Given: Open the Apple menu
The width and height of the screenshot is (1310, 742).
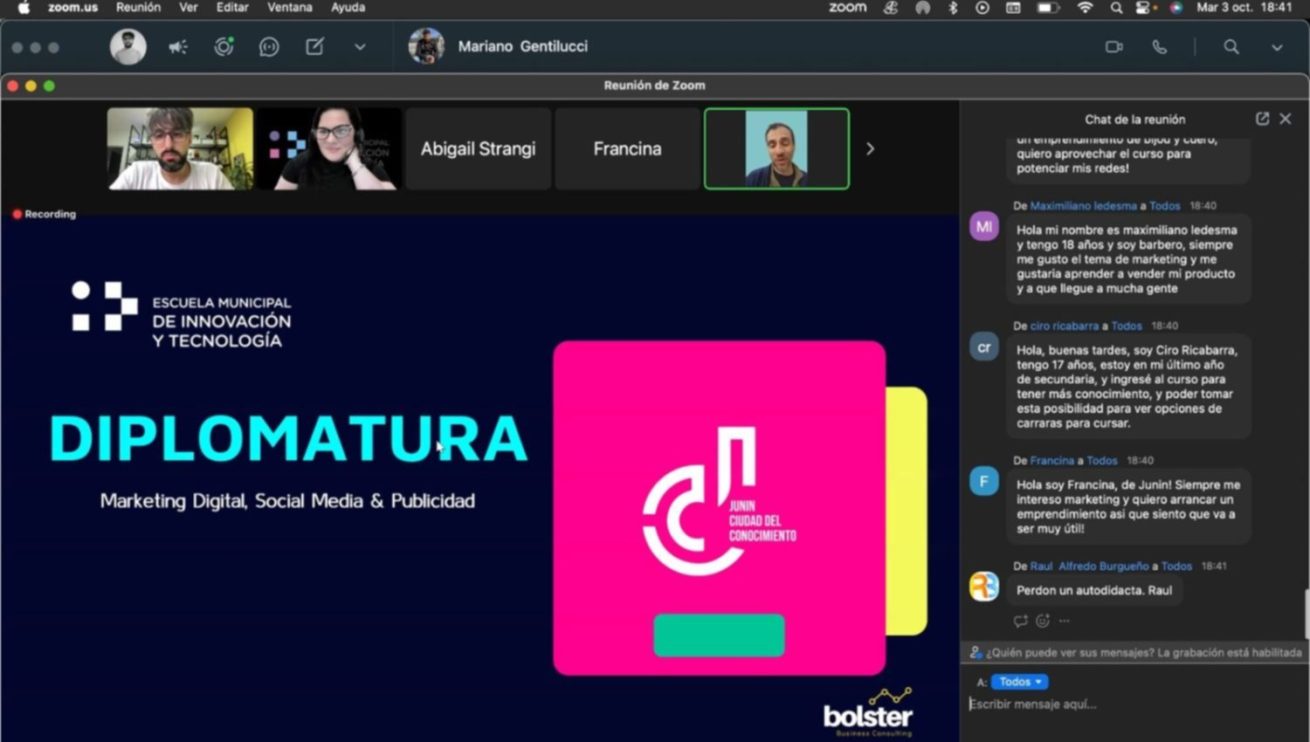Looking at the screenshot, I should [24, 7].
